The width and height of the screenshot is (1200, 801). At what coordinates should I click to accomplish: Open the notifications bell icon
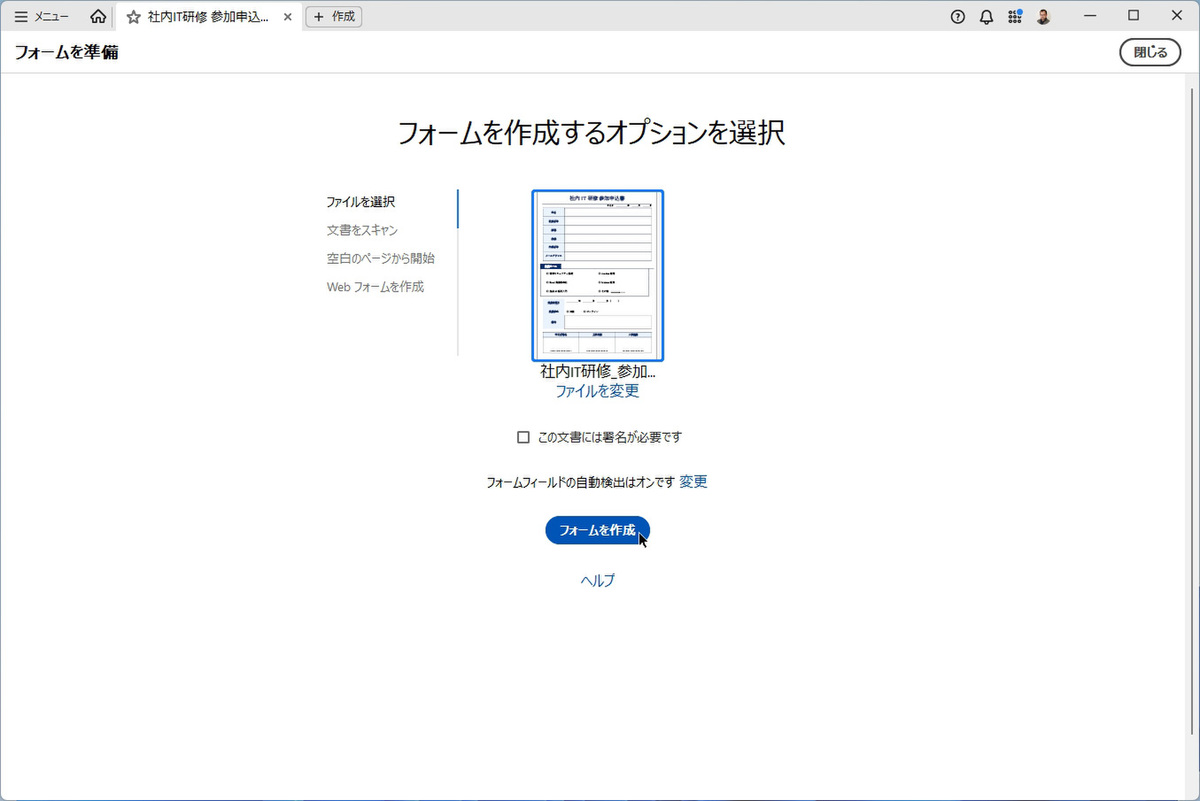pyautogui.click(x=986, y=16)
